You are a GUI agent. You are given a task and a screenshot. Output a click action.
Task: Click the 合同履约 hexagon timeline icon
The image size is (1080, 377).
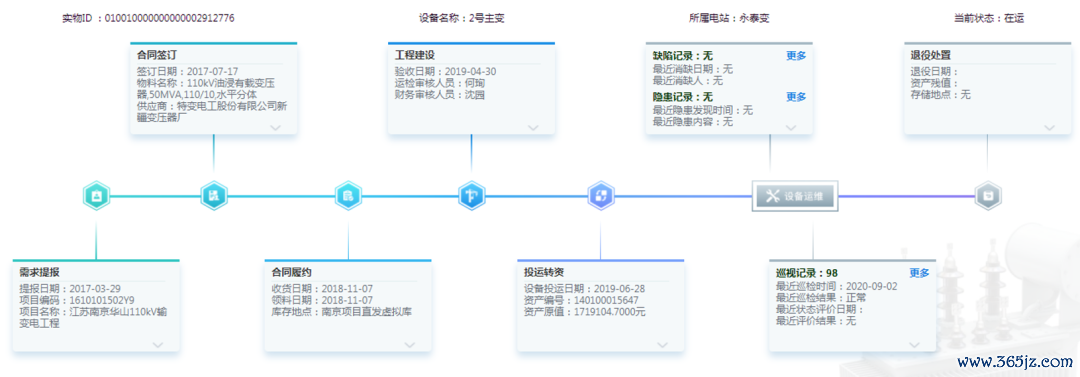348,196
